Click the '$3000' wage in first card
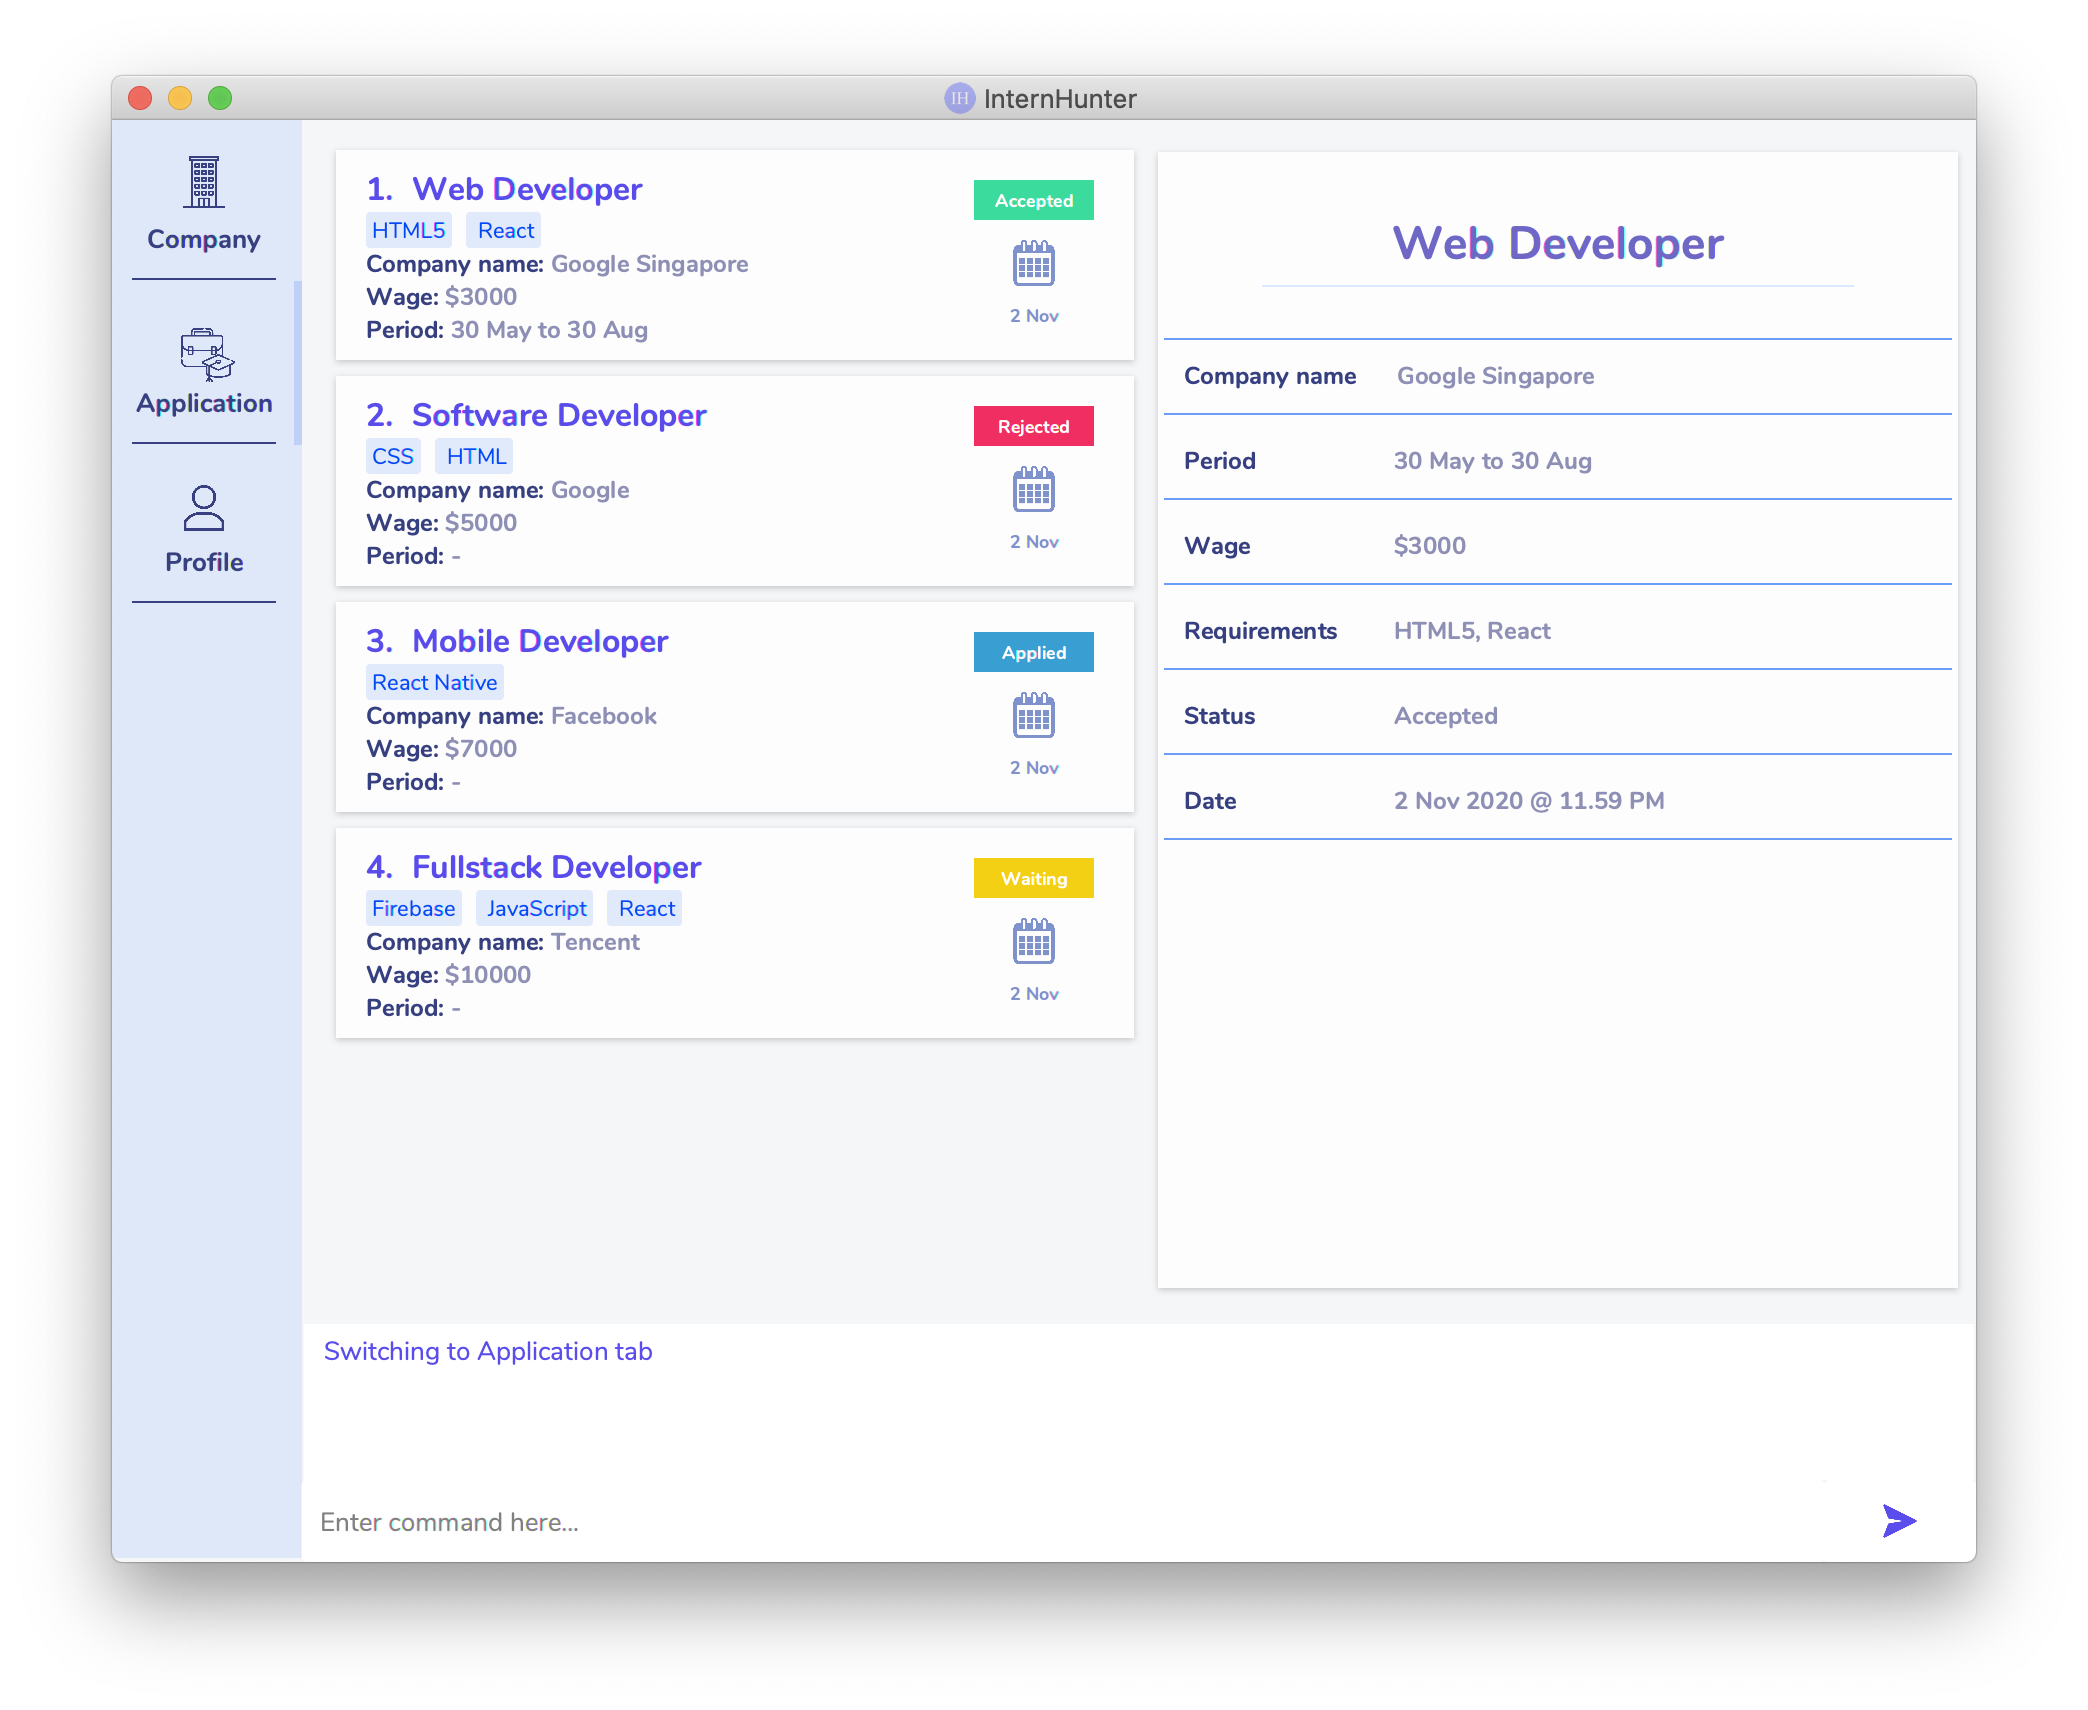 (481, 297)
